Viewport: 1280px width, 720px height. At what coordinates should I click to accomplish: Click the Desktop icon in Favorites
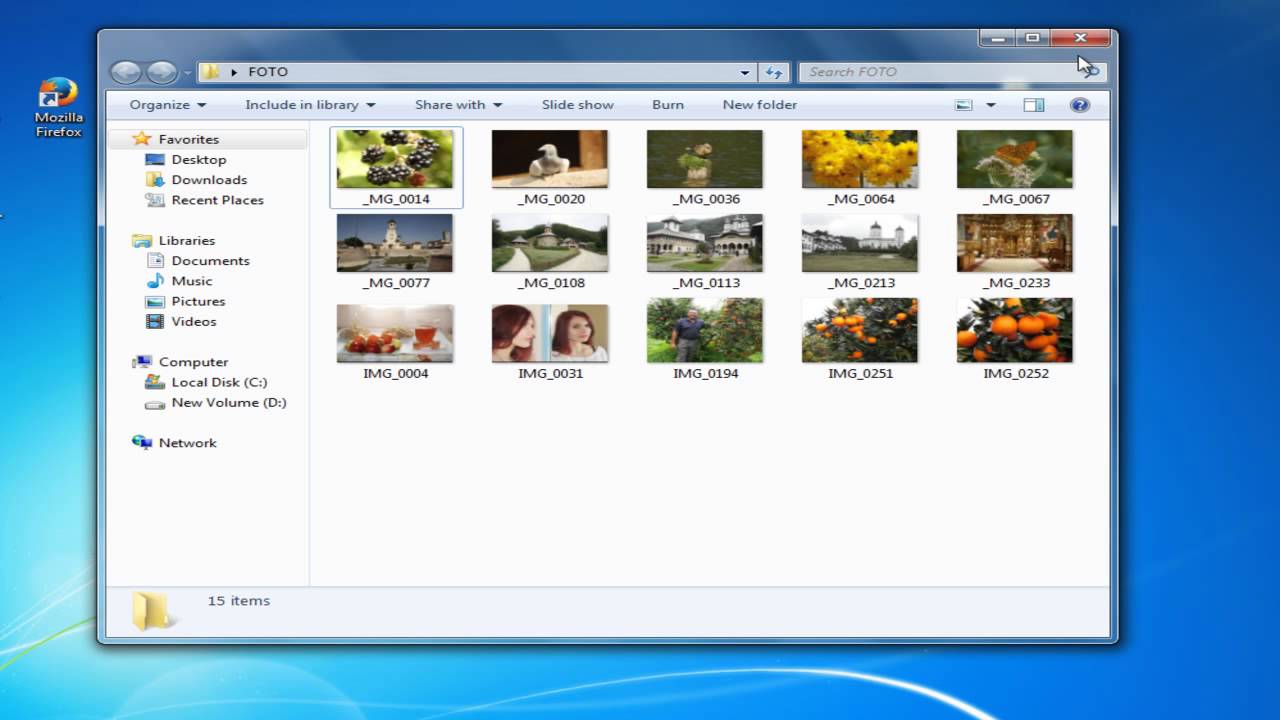[x=155, y=159]
